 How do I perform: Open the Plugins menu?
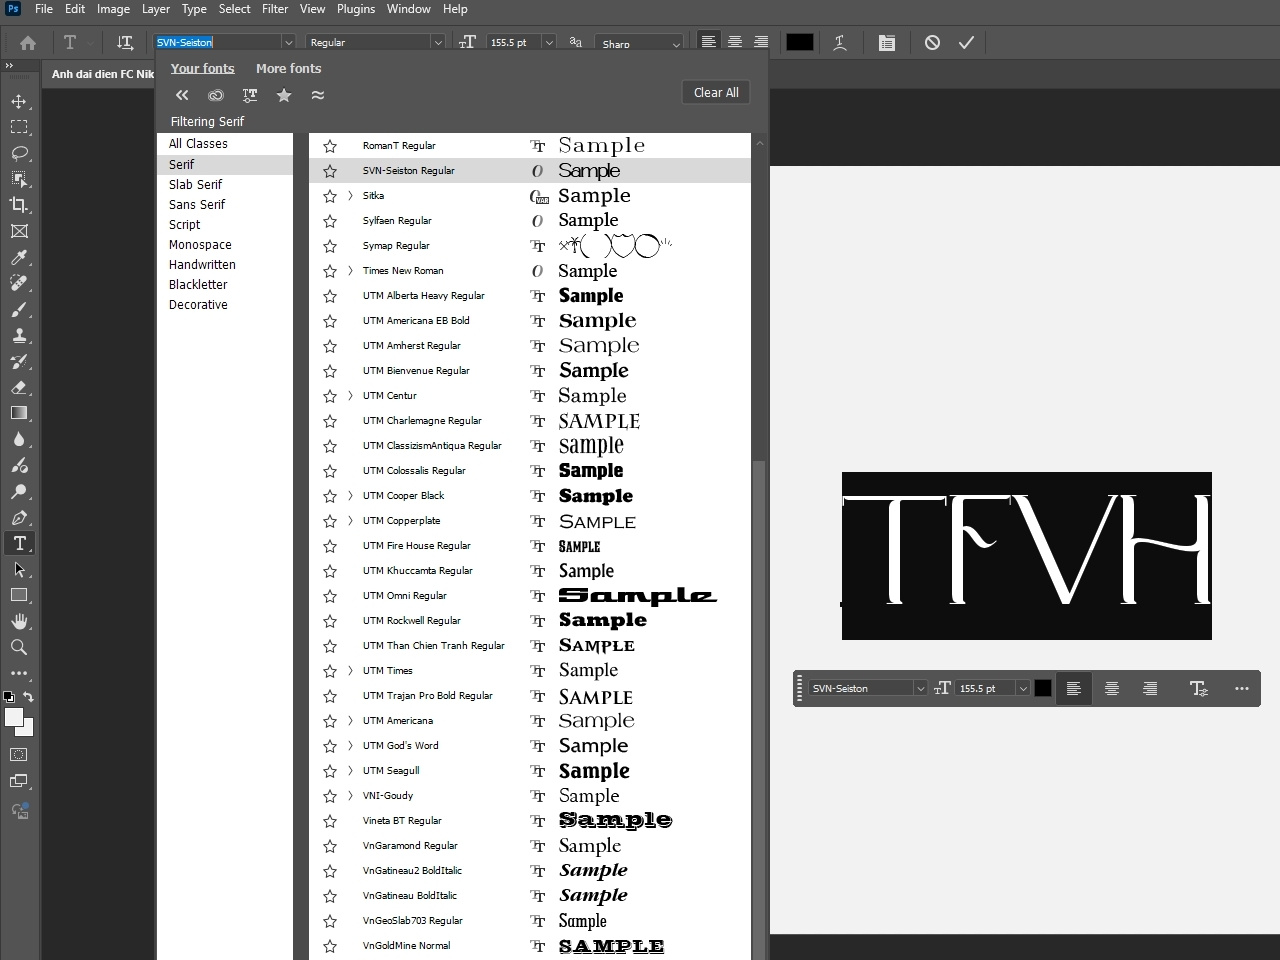(x=356, y=9)
